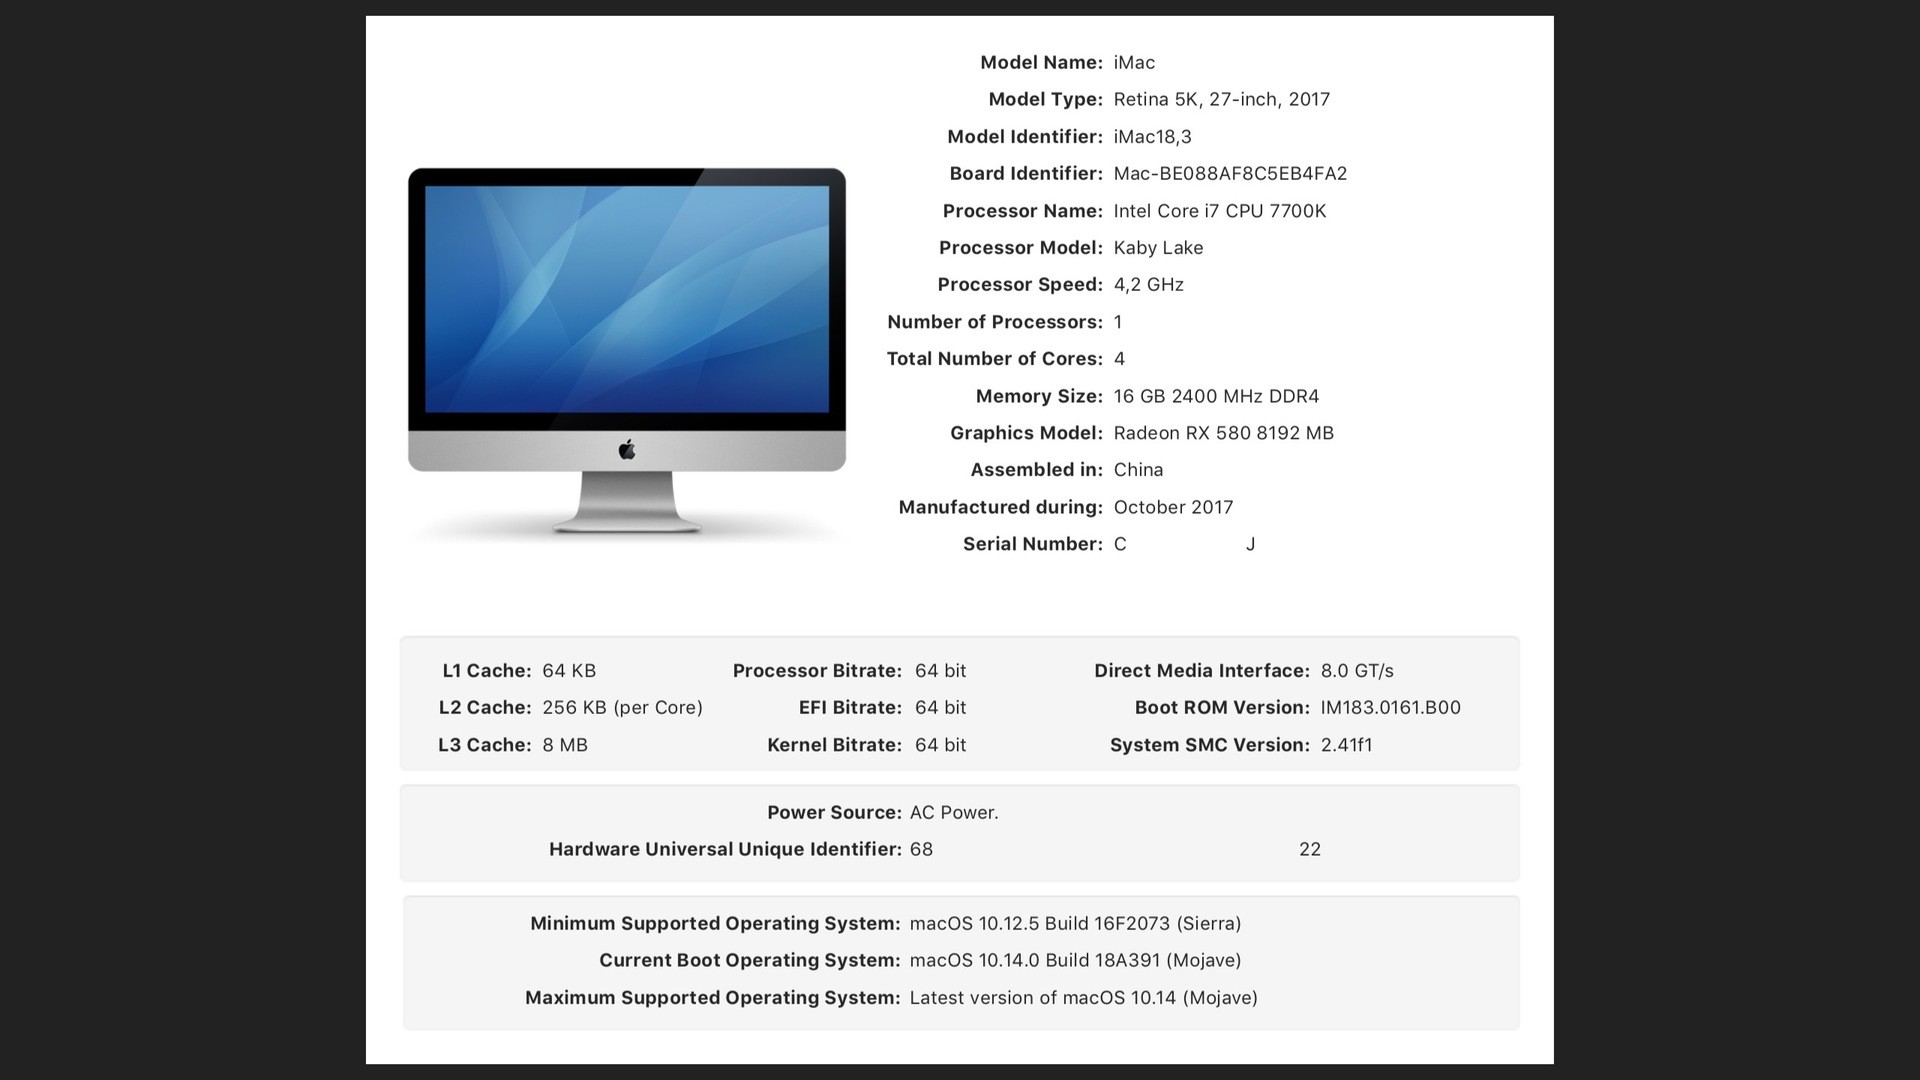Image resolution: width=1920 pixels, height=1080 pixels.
Task: Select Kernel Bitrate "64 bit" value
Action: pyautogui.click(x=940, y=745)
